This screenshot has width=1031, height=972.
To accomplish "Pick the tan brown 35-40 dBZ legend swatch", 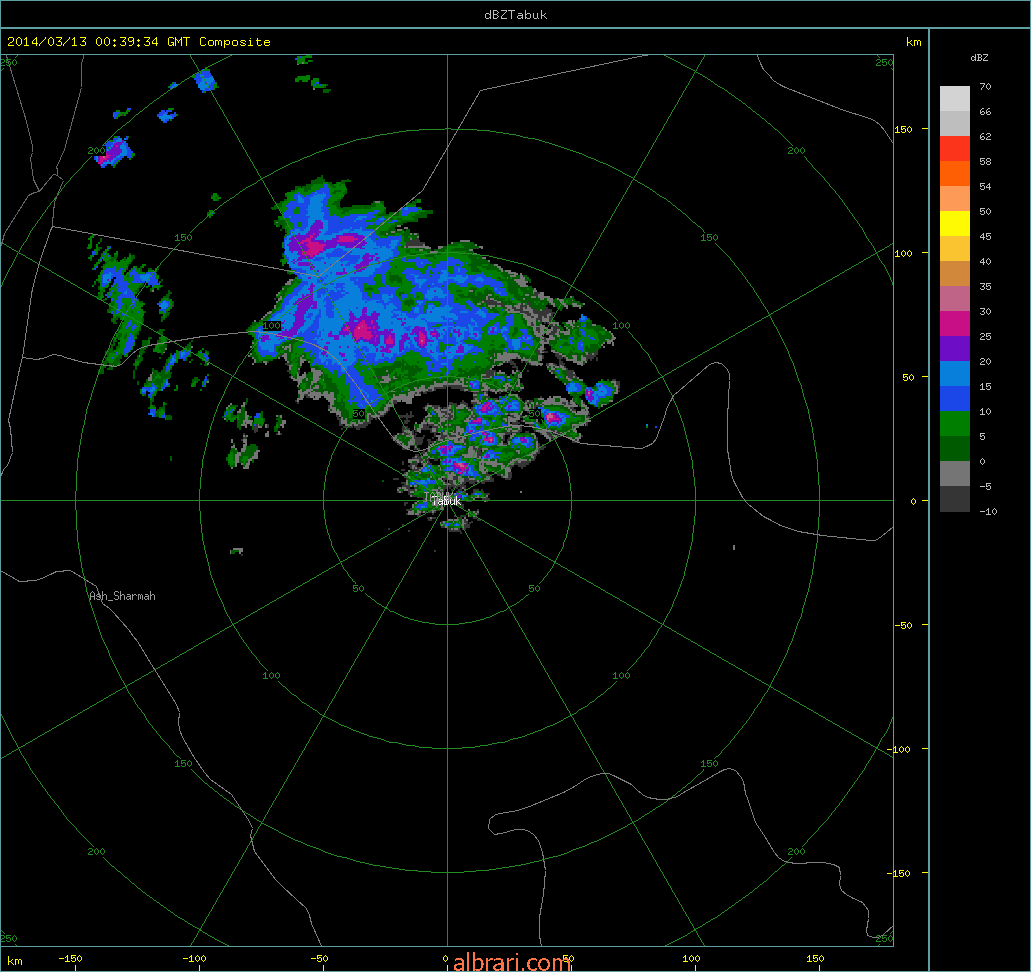I will click(955, 274).
